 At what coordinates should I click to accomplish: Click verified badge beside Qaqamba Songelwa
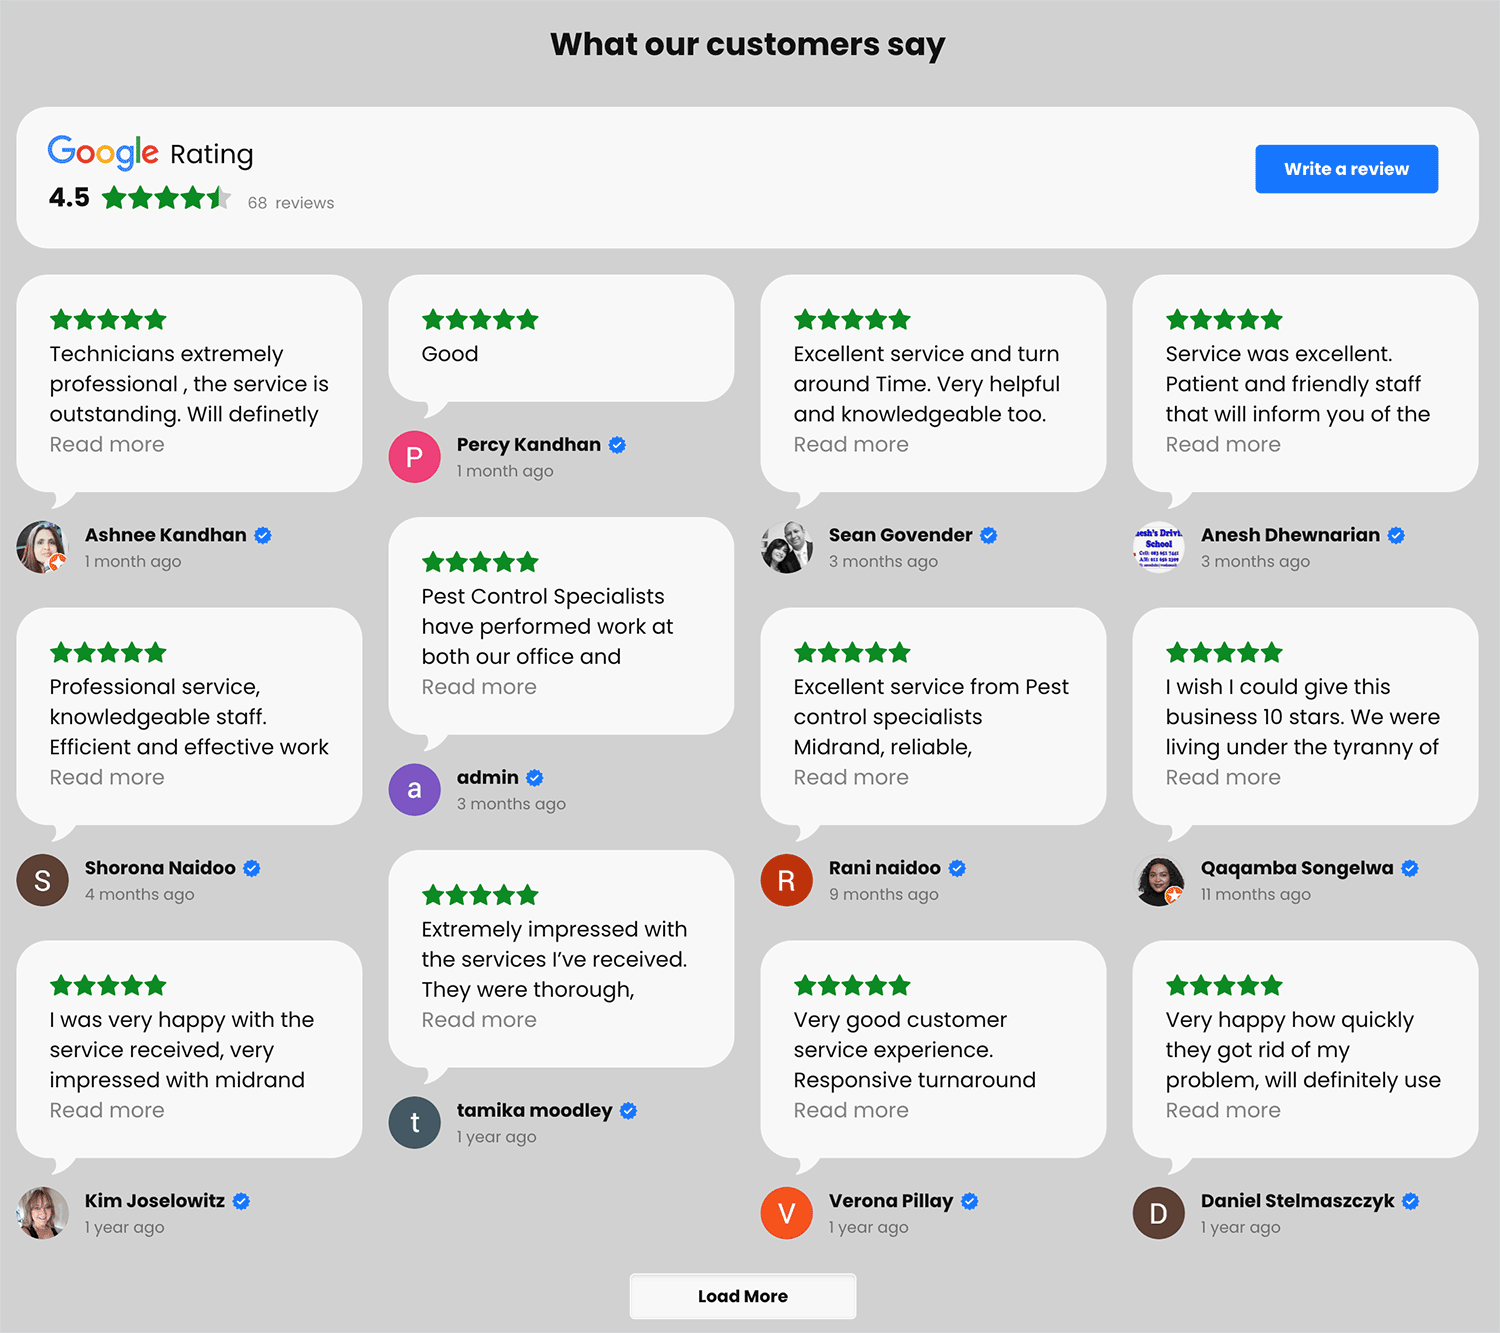coord(1410,869)
